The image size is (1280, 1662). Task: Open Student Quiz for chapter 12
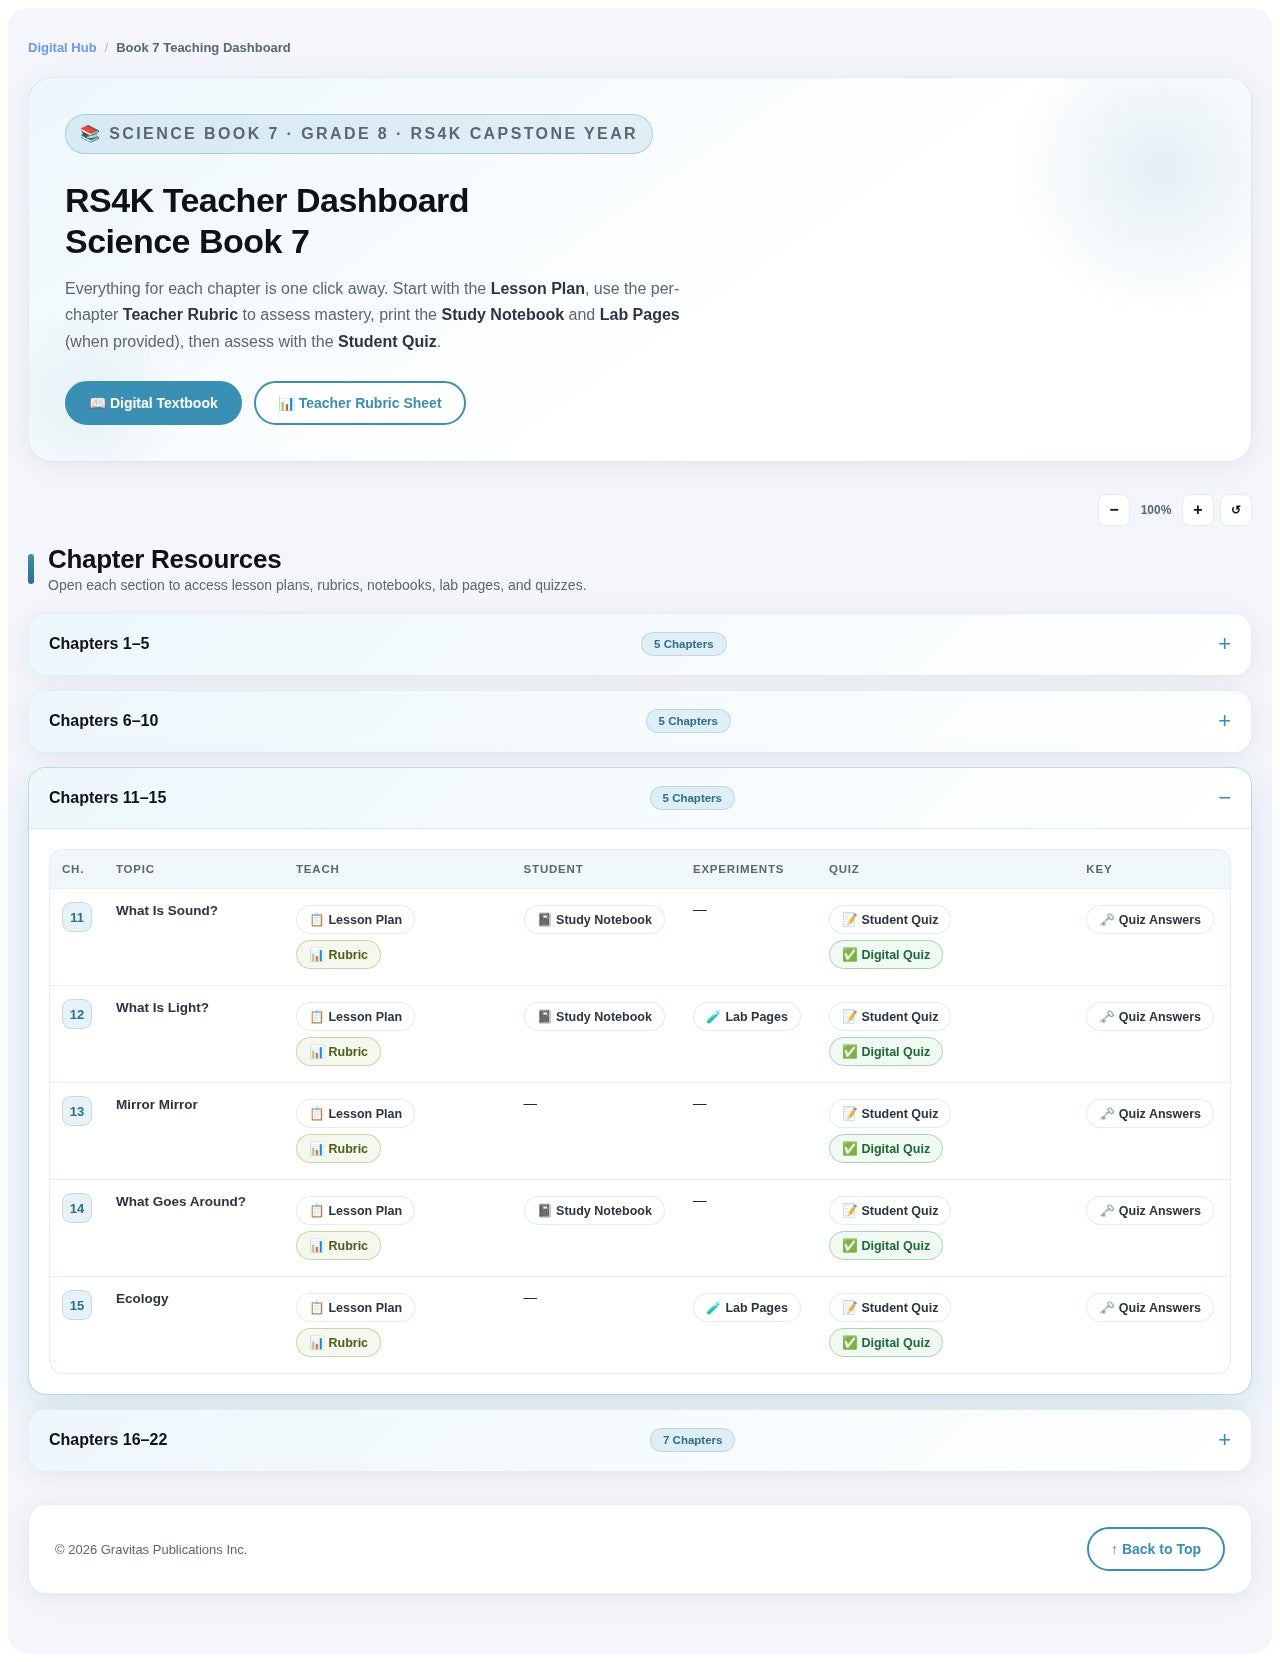(x=890, y=1017)
